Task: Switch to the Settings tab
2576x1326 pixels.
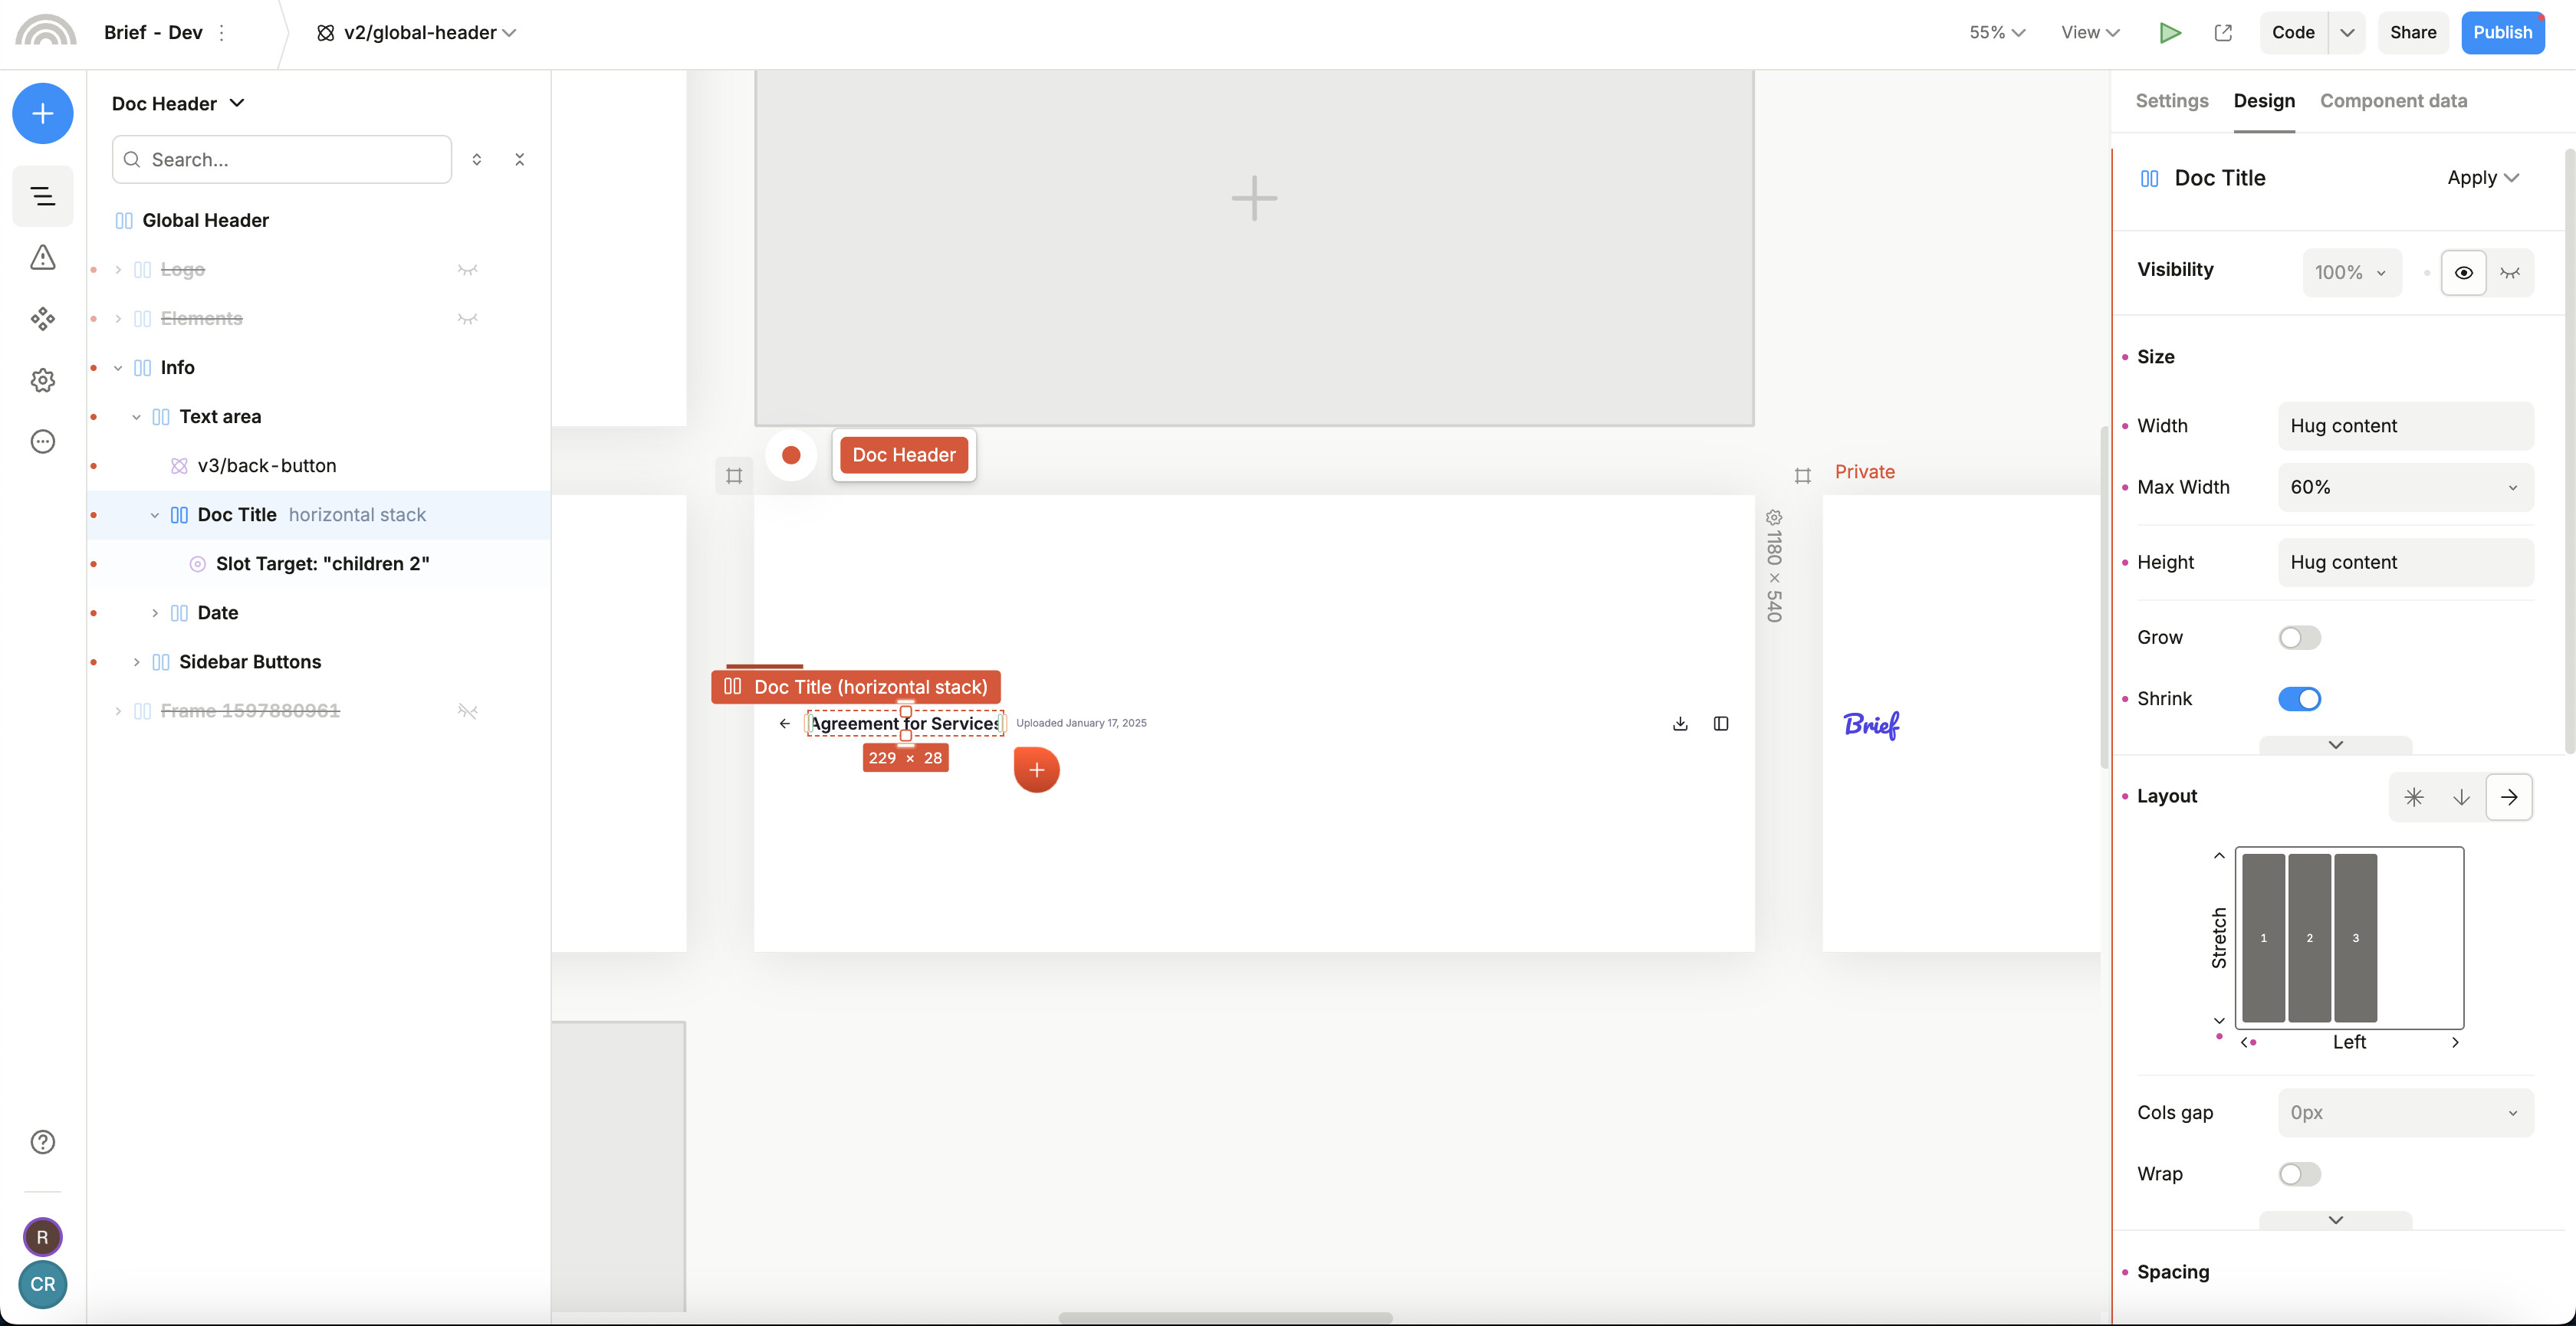Action: 2171,101
